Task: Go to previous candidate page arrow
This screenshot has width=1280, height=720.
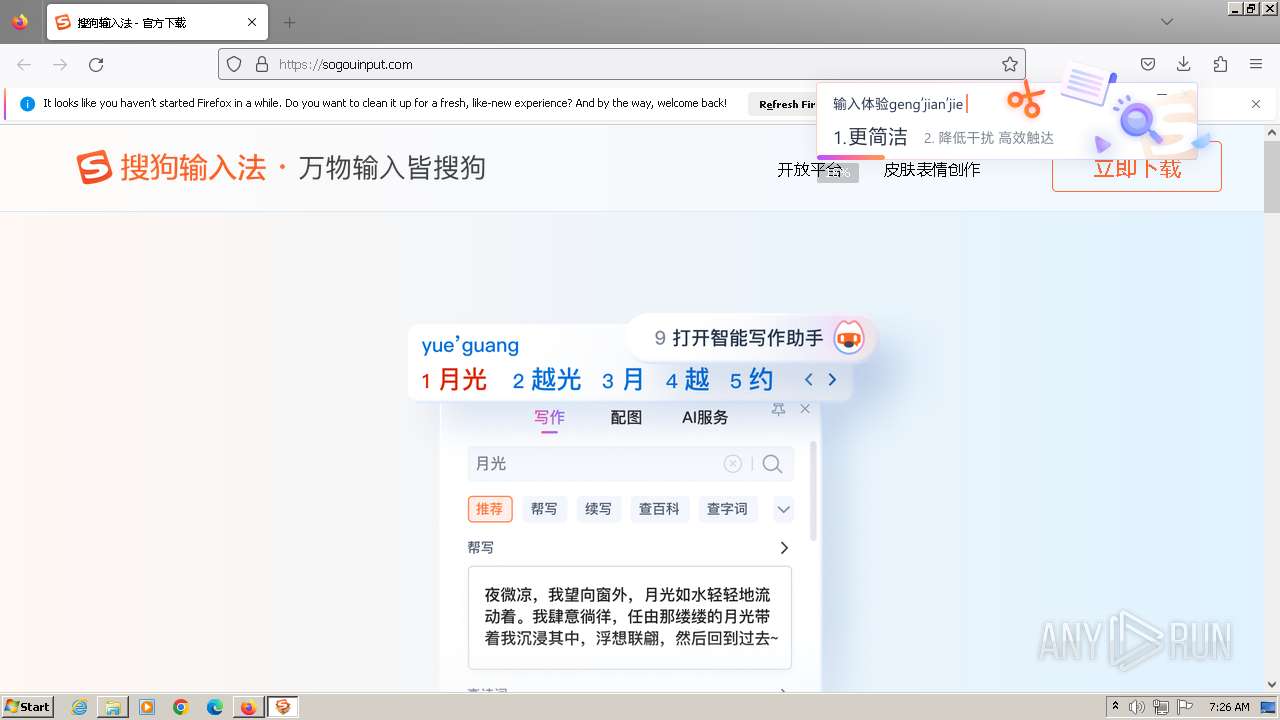Action: pyautogui.click(x=809, y=380)
